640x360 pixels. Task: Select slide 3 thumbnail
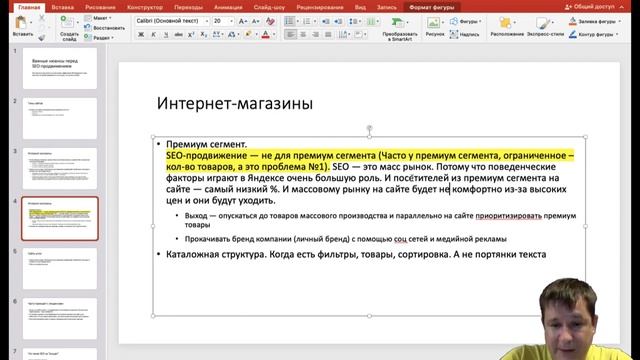click(60, 168)
